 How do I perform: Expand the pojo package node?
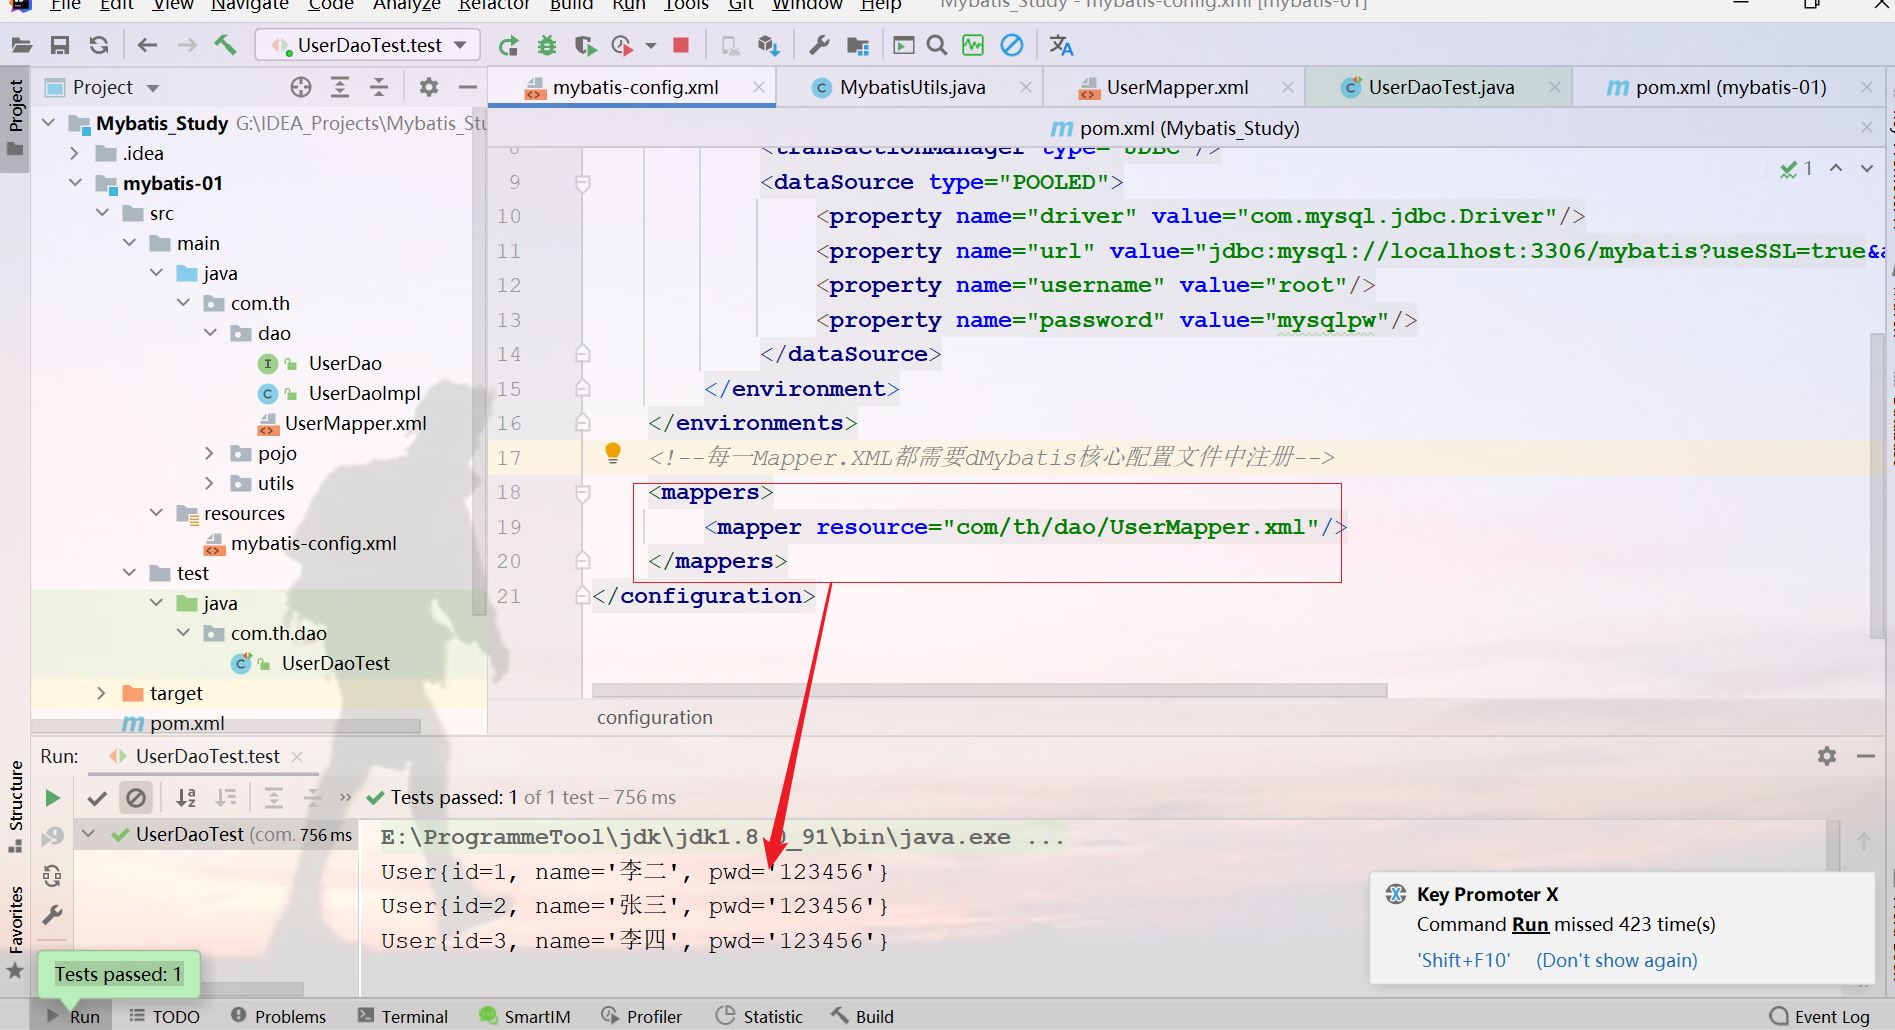(209, 453)
